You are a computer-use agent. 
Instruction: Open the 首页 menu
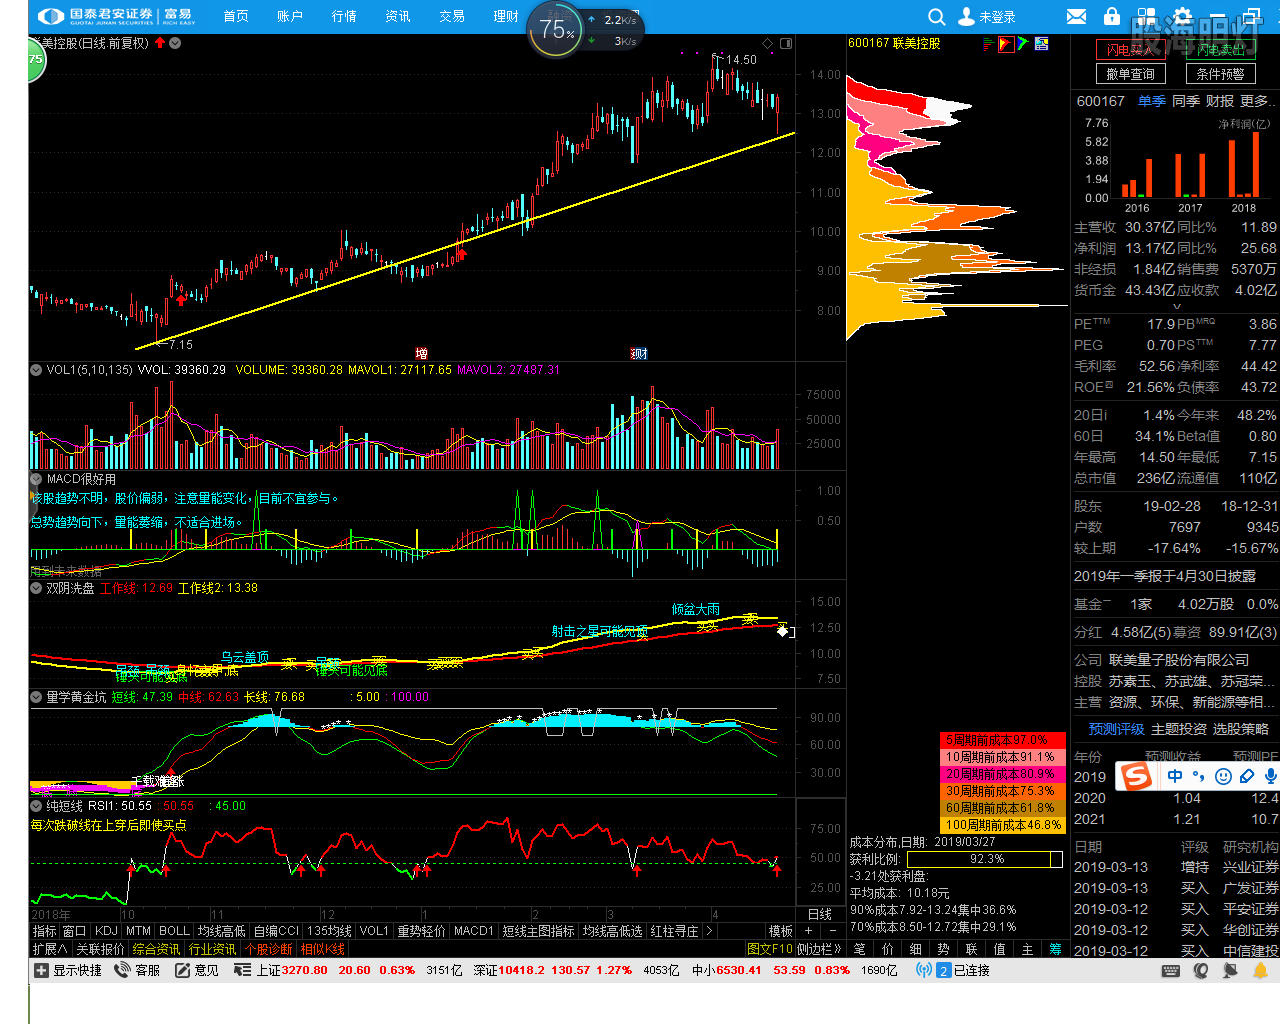pos(236,16)
